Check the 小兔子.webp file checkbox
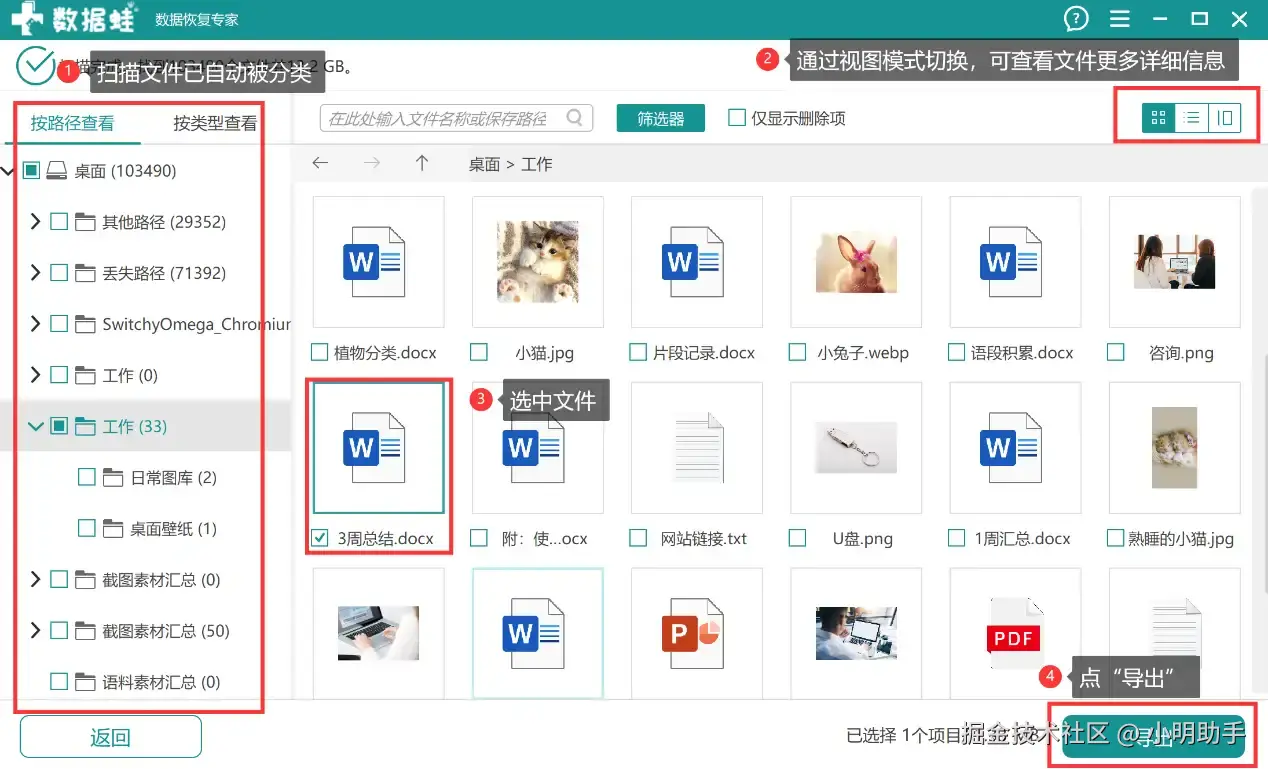The image size is (1268, 769). pyautogui.click(x=797, y=353)
